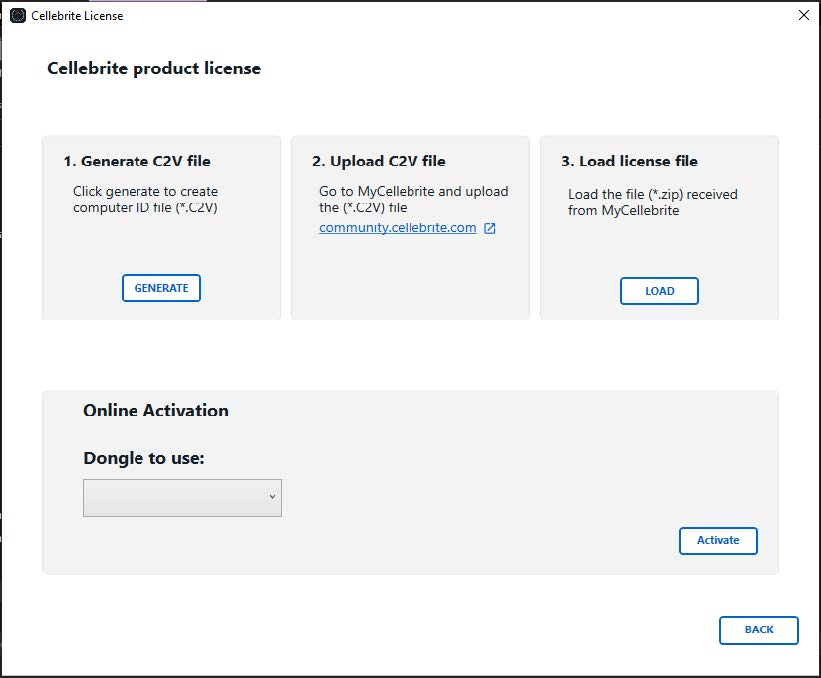Click the 'Go to MyCellebrite and upload' instruction
The height and width of the screenshot is (678, 821).
point(414,192)
